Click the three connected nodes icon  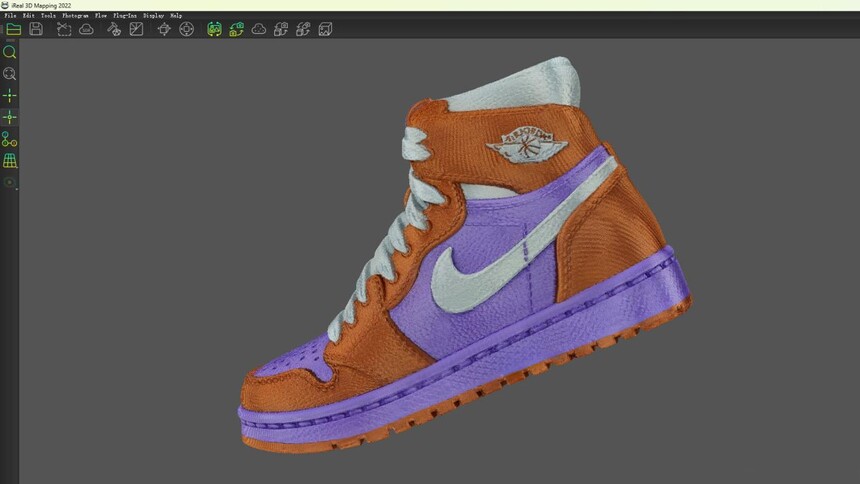[x=9, y=139]
